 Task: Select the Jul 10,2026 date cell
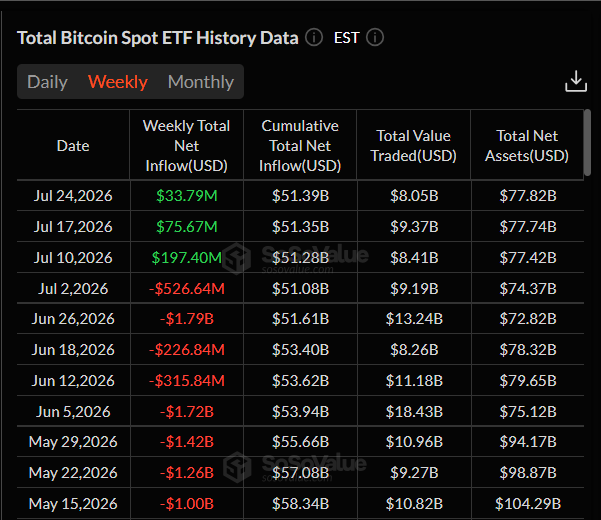73,258
